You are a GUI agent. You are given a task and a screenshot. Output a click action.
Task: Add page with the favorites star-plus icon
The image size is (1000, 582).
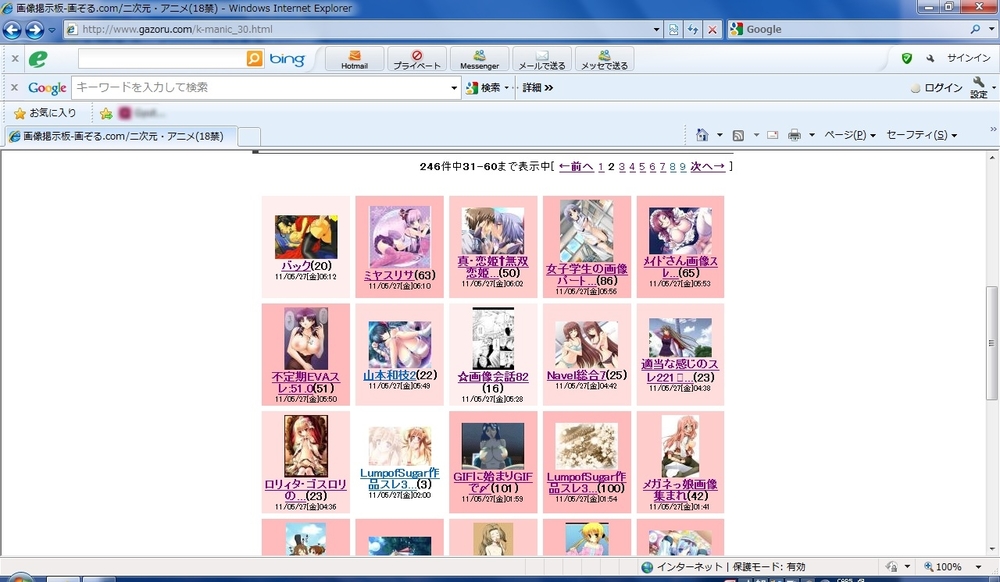coord(106,113)
